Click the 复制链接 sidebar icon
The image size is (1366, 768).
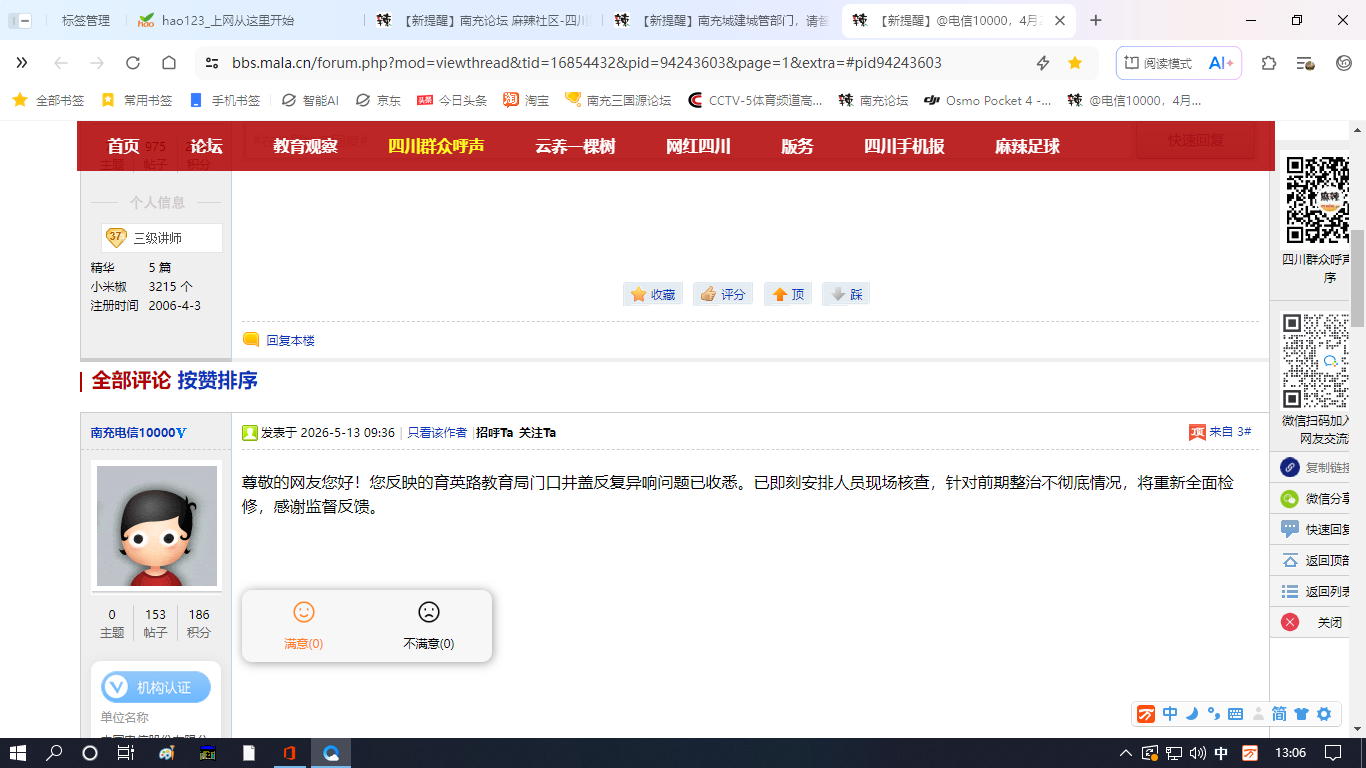(1290, 467)
